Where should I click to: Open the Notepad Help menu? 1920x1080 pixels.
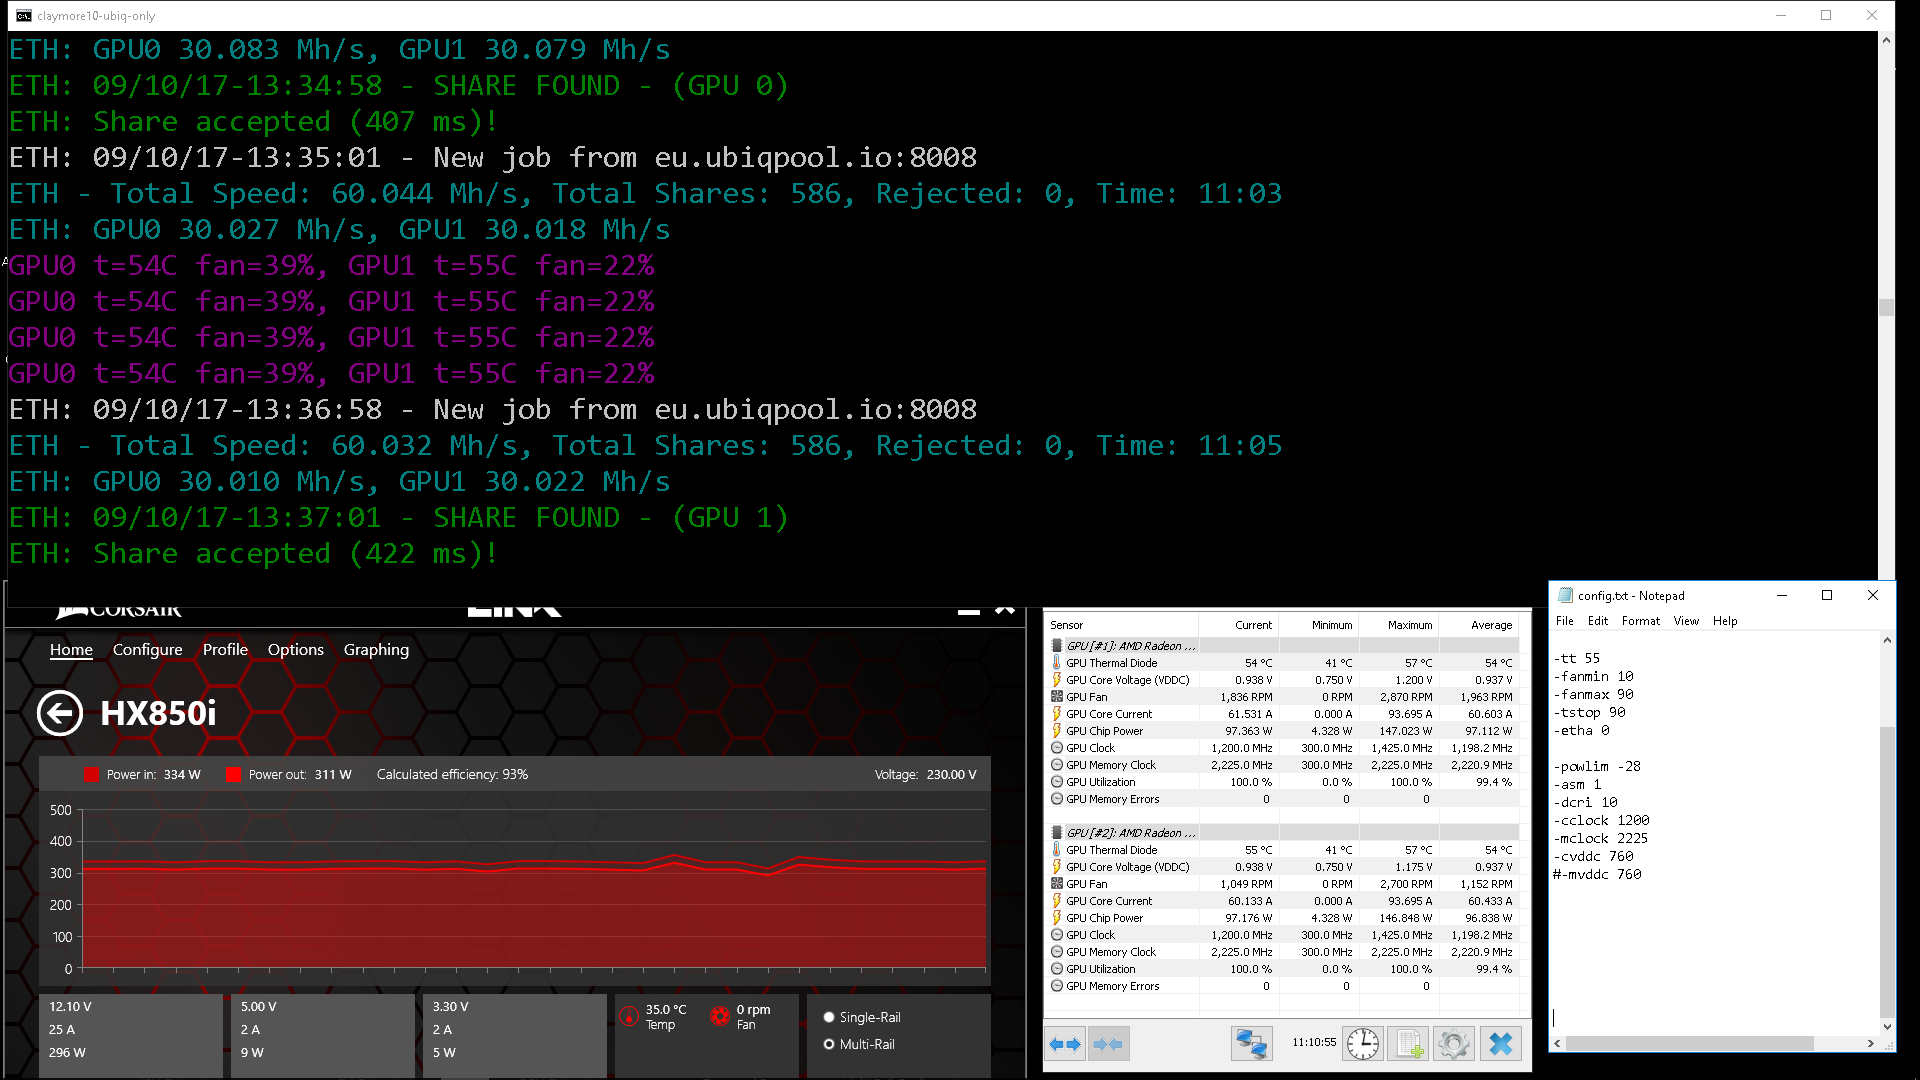click(x=1725, y=621)
